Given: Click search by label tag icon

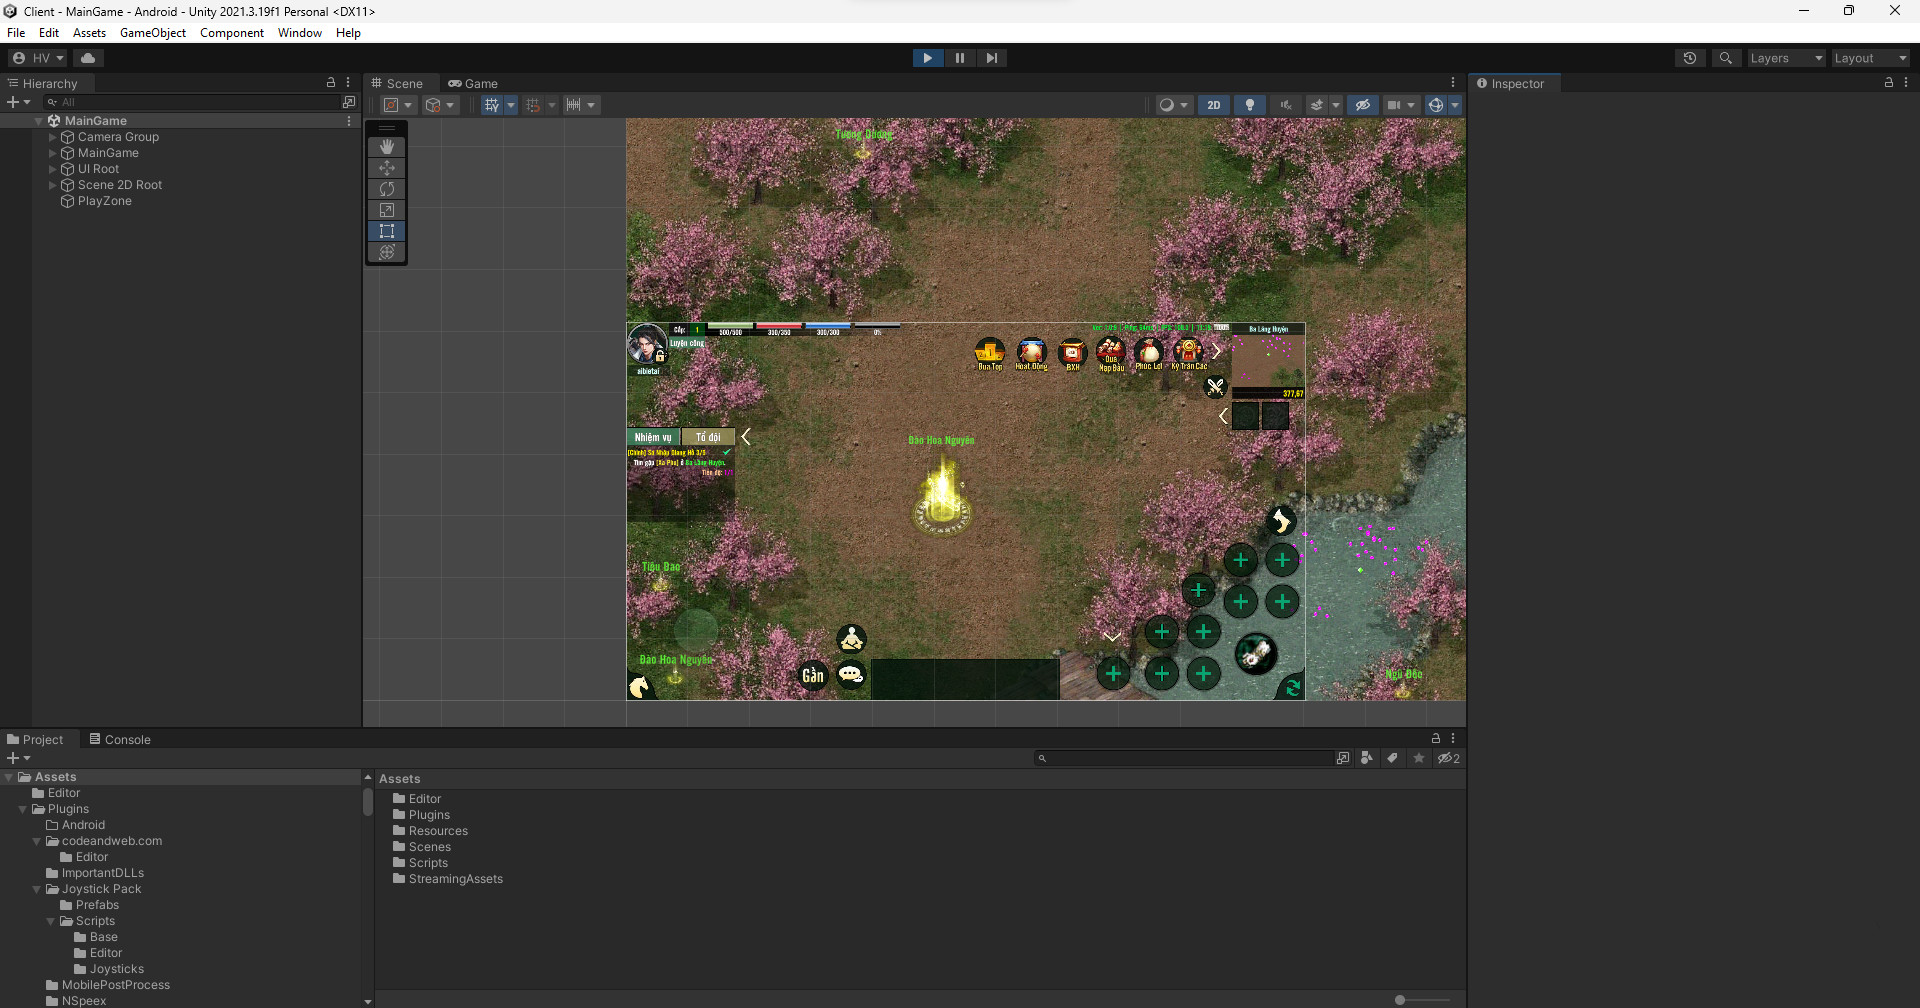Looking at the screenshot, I should click(1392, 758).
